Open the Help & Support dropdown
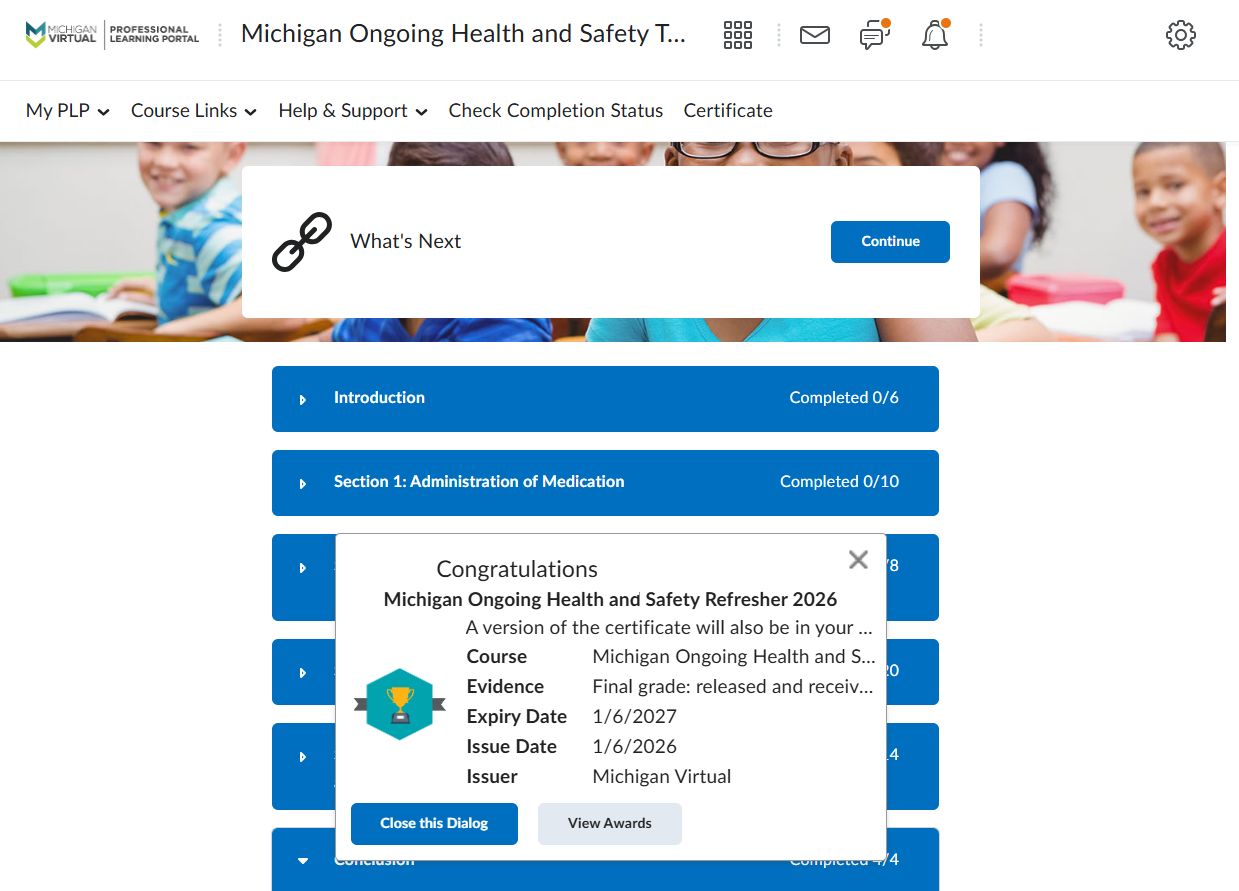The image size is (1239, 891). pyautogui.click(x=352, y=111)
